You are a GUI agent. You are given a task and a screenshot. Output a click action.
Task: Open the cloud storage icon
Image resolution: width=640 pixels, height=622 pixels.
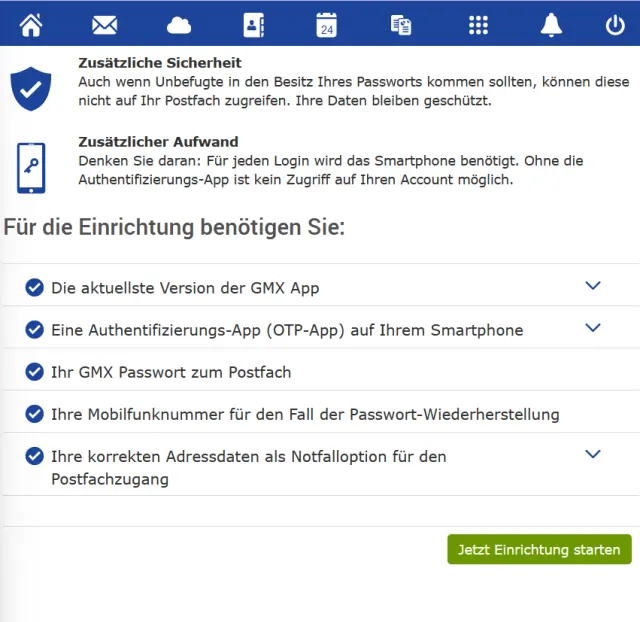pos(179,25)
